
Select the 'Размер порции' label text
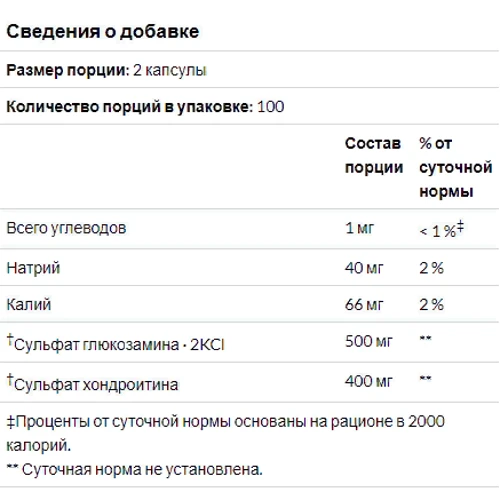[x=68, y=70]
